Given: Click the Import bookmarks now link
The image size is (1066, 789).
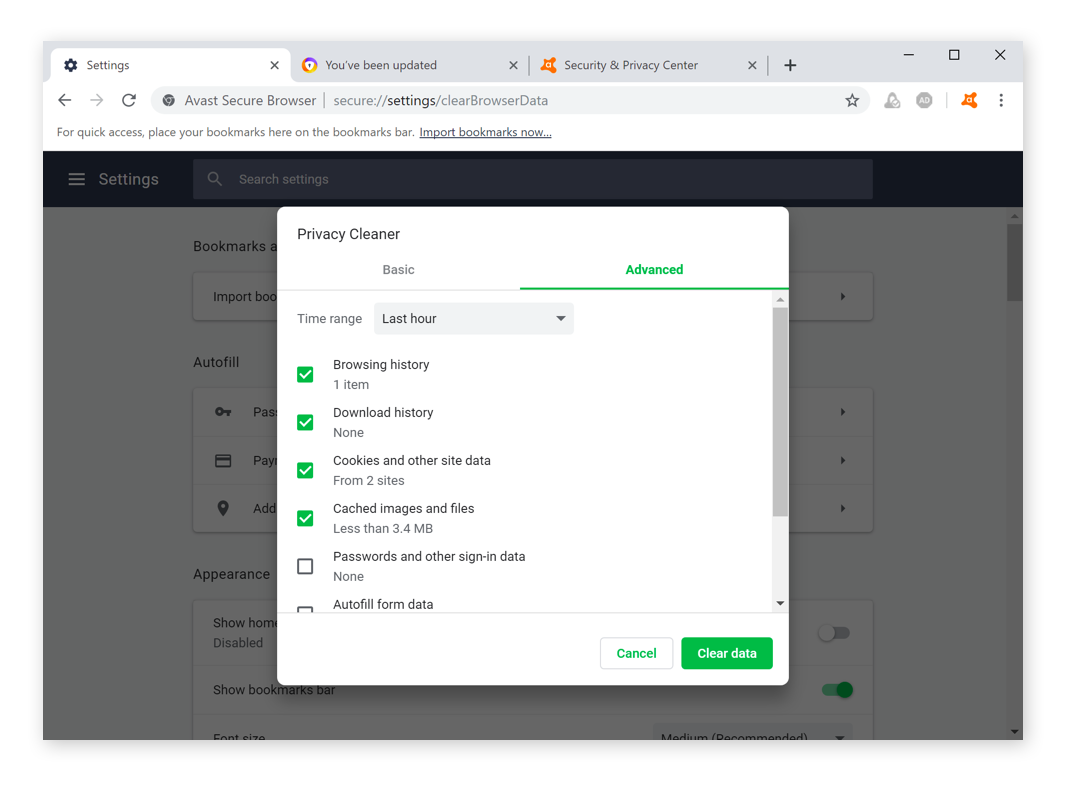Looking at the screenshot, I should [x=485, y=132].
